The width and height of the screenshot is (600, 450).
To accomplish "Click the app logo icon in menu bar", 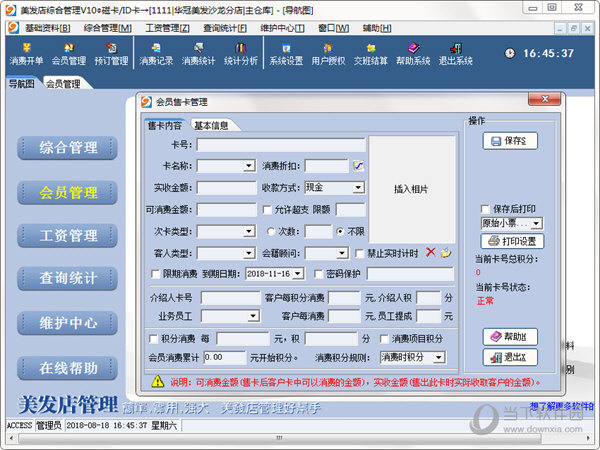I will [13, 28].
